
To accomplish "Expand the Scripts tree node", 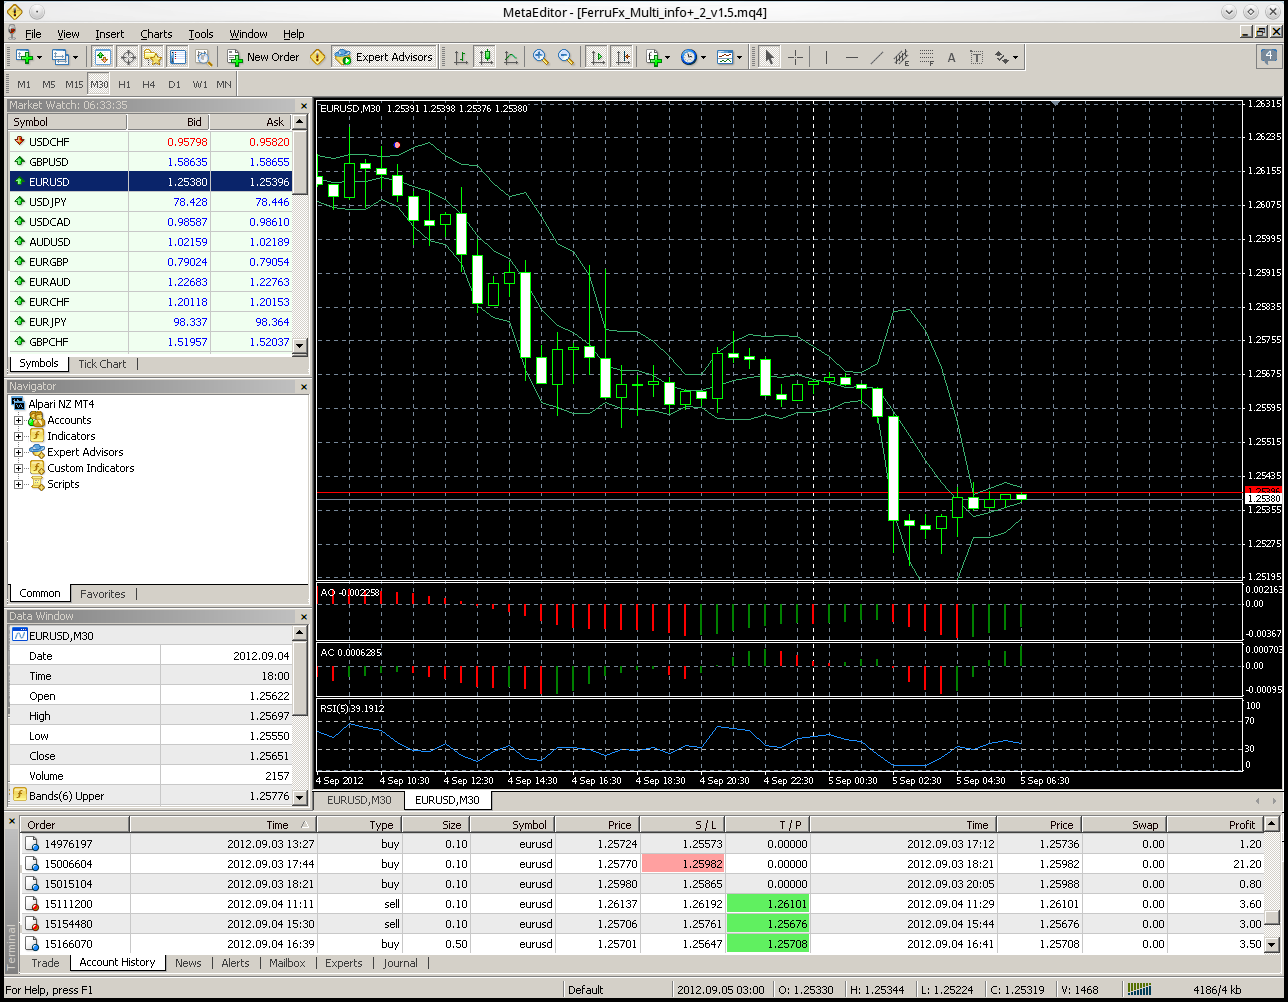I will click(x=18, y=484).
